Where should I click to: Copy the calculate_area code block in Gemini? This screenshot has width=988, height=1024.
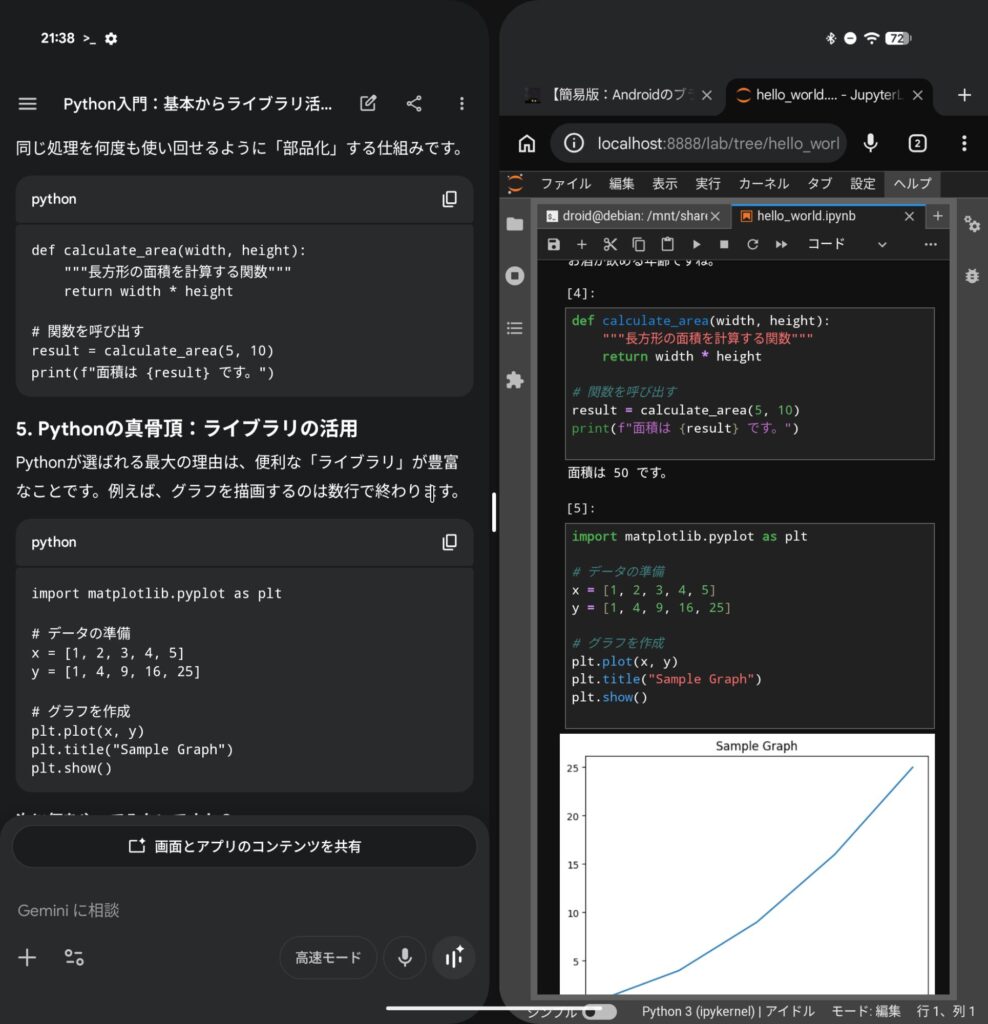coord(449,199)
